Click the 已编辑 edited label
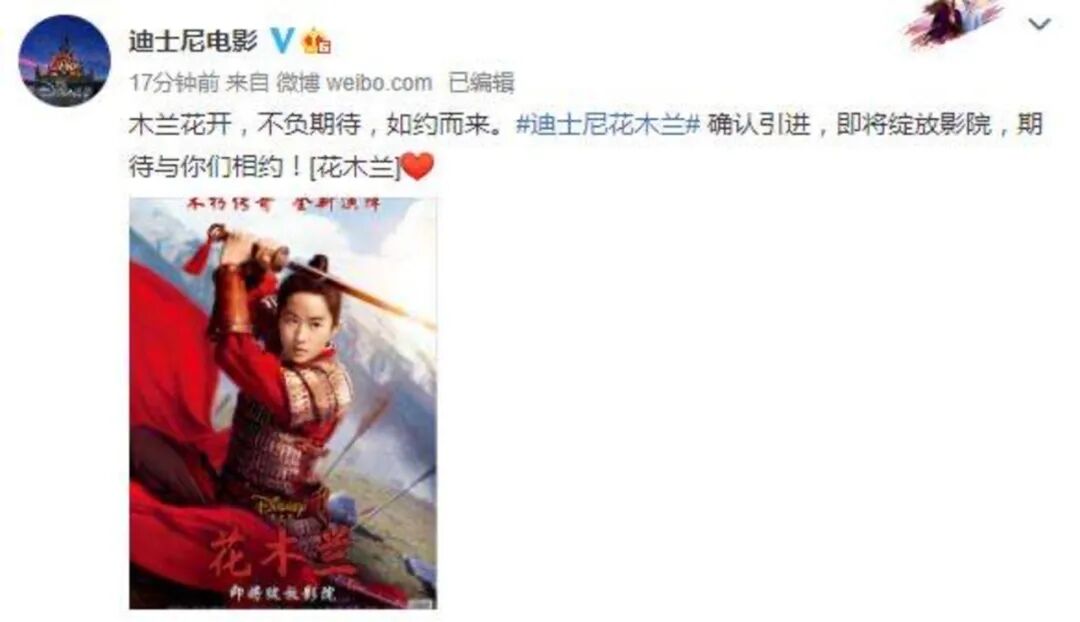The image size is (1080, 622). click(481, 83)
